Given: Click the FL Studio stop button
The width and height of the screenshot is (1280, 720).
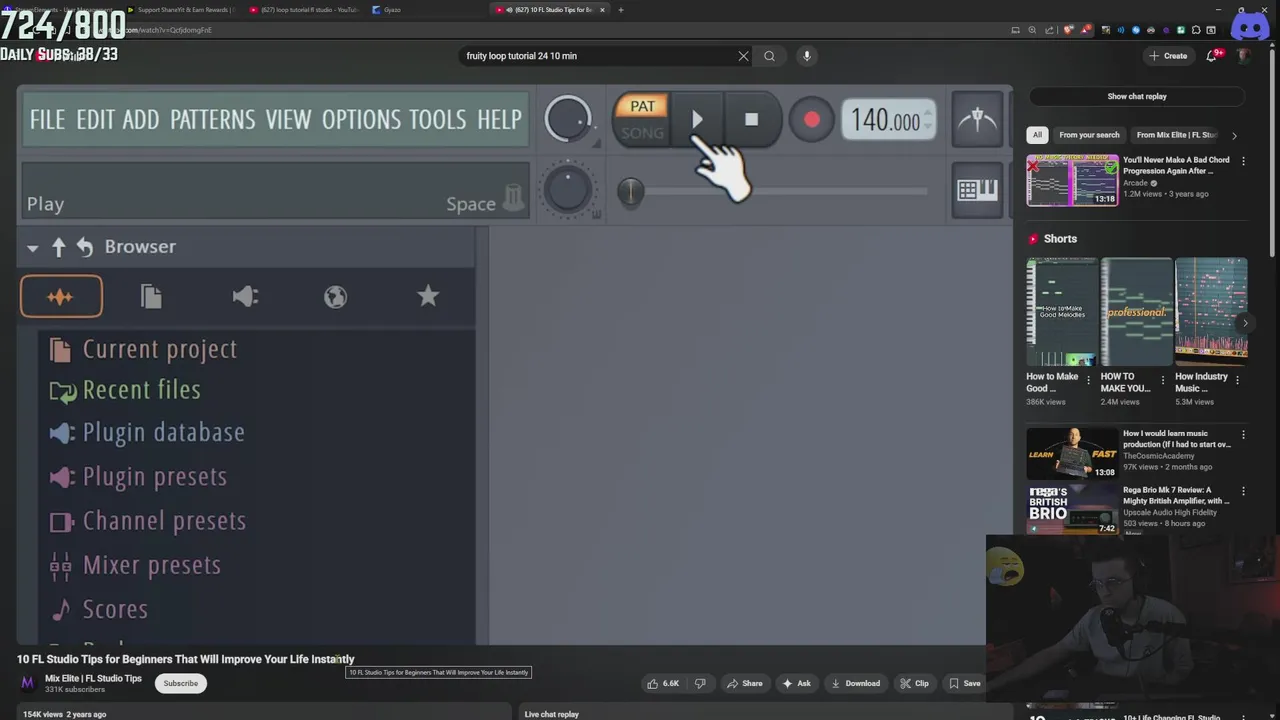Looking at the screenshot, I should click(751, 120).
